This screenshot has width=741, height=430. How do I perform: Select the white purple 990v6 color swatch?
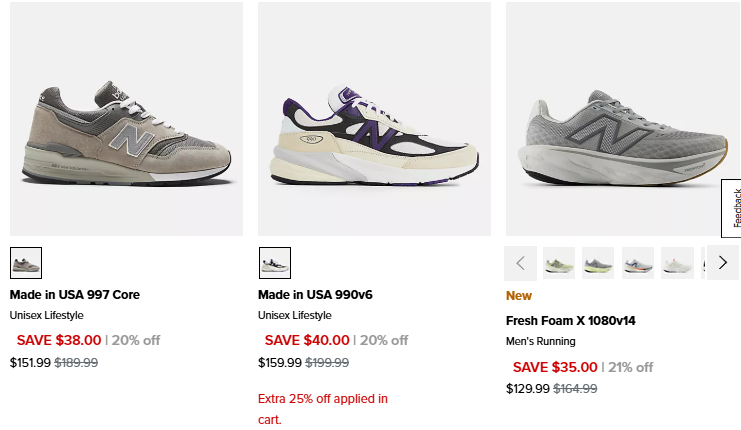point(275,263)
